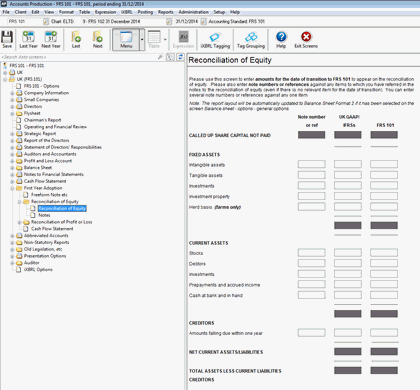
Task: Collapse the First Year Adoption folder
Action: pyautogui.click(x=12, y=188)
